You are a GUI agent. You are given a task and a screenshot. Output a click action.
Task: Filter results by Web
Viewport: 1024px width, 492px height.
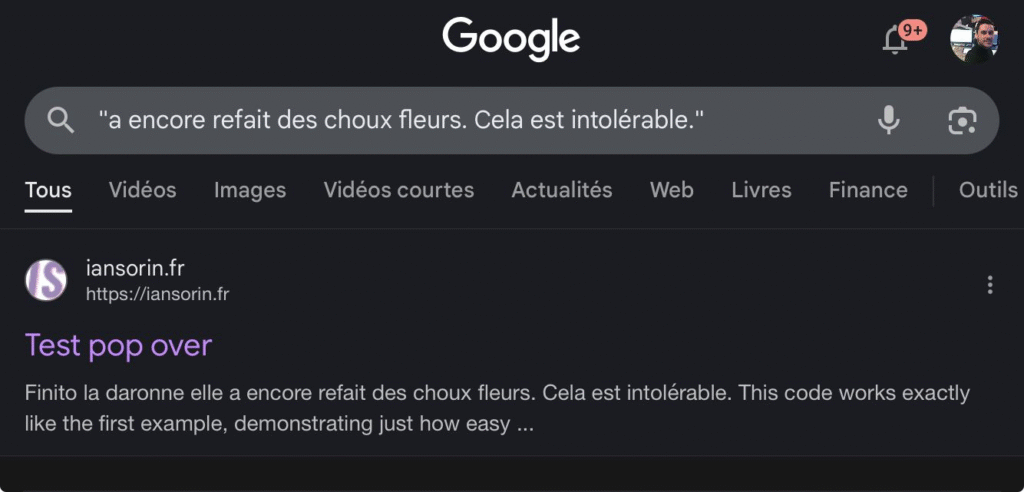click(671, 190)
